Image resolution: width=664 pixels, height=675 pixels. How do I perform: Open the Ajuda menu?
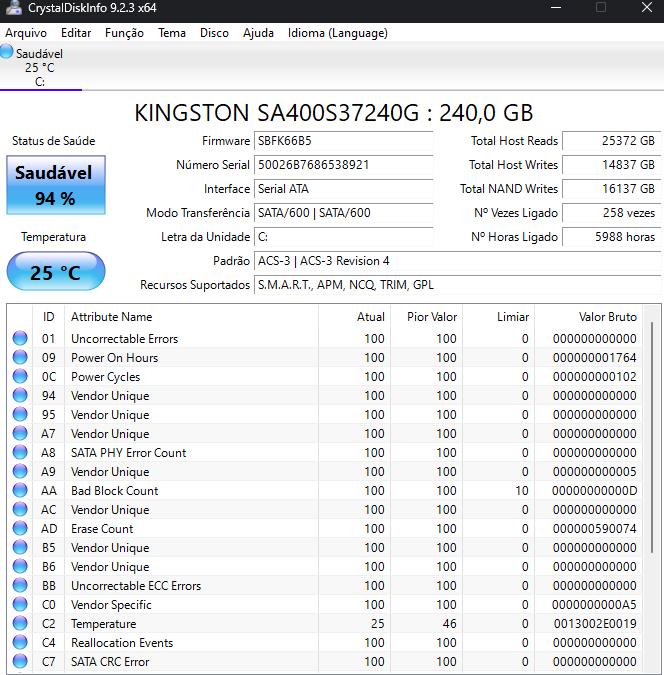pos(258,33)
